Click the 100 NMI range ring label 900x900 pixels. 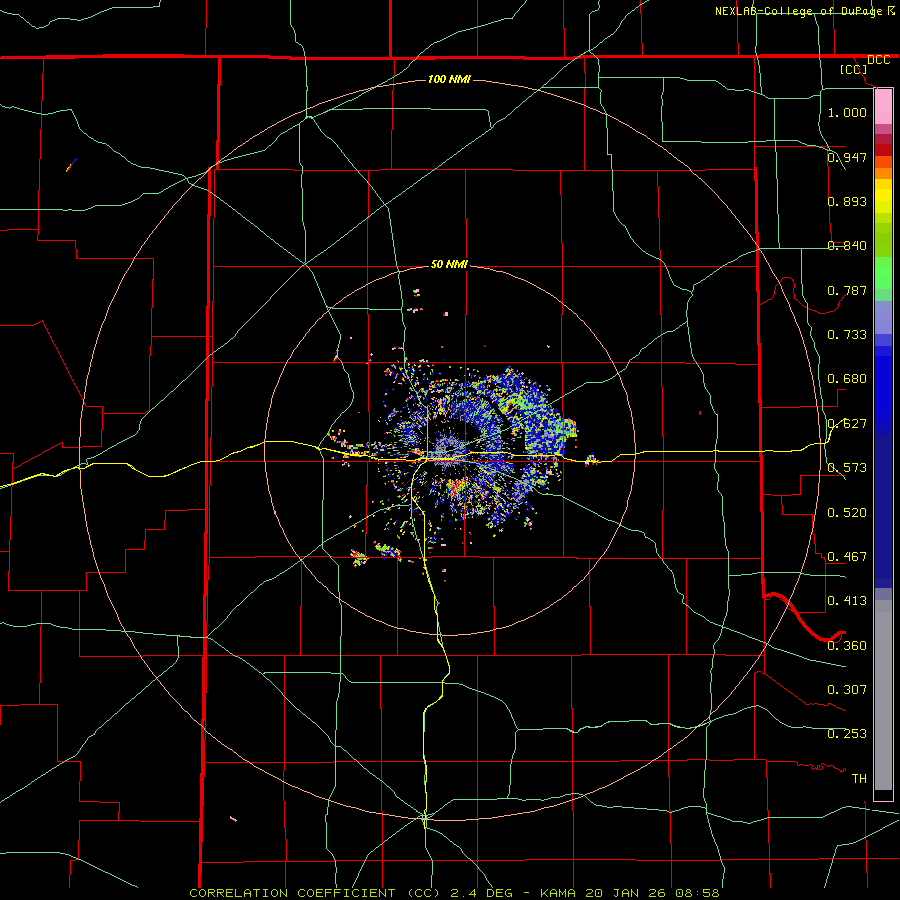click(x=449, y=79)
